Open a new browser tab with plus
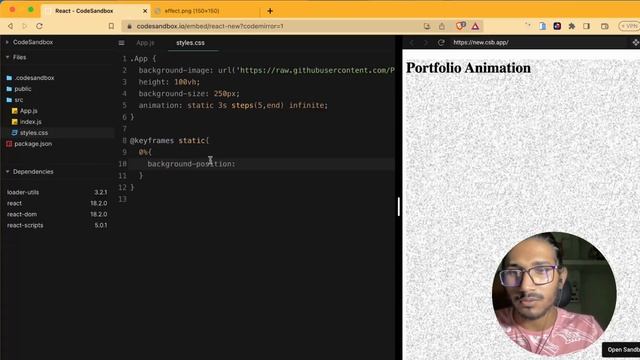This screenshot has width=640, height=360. 270,11
